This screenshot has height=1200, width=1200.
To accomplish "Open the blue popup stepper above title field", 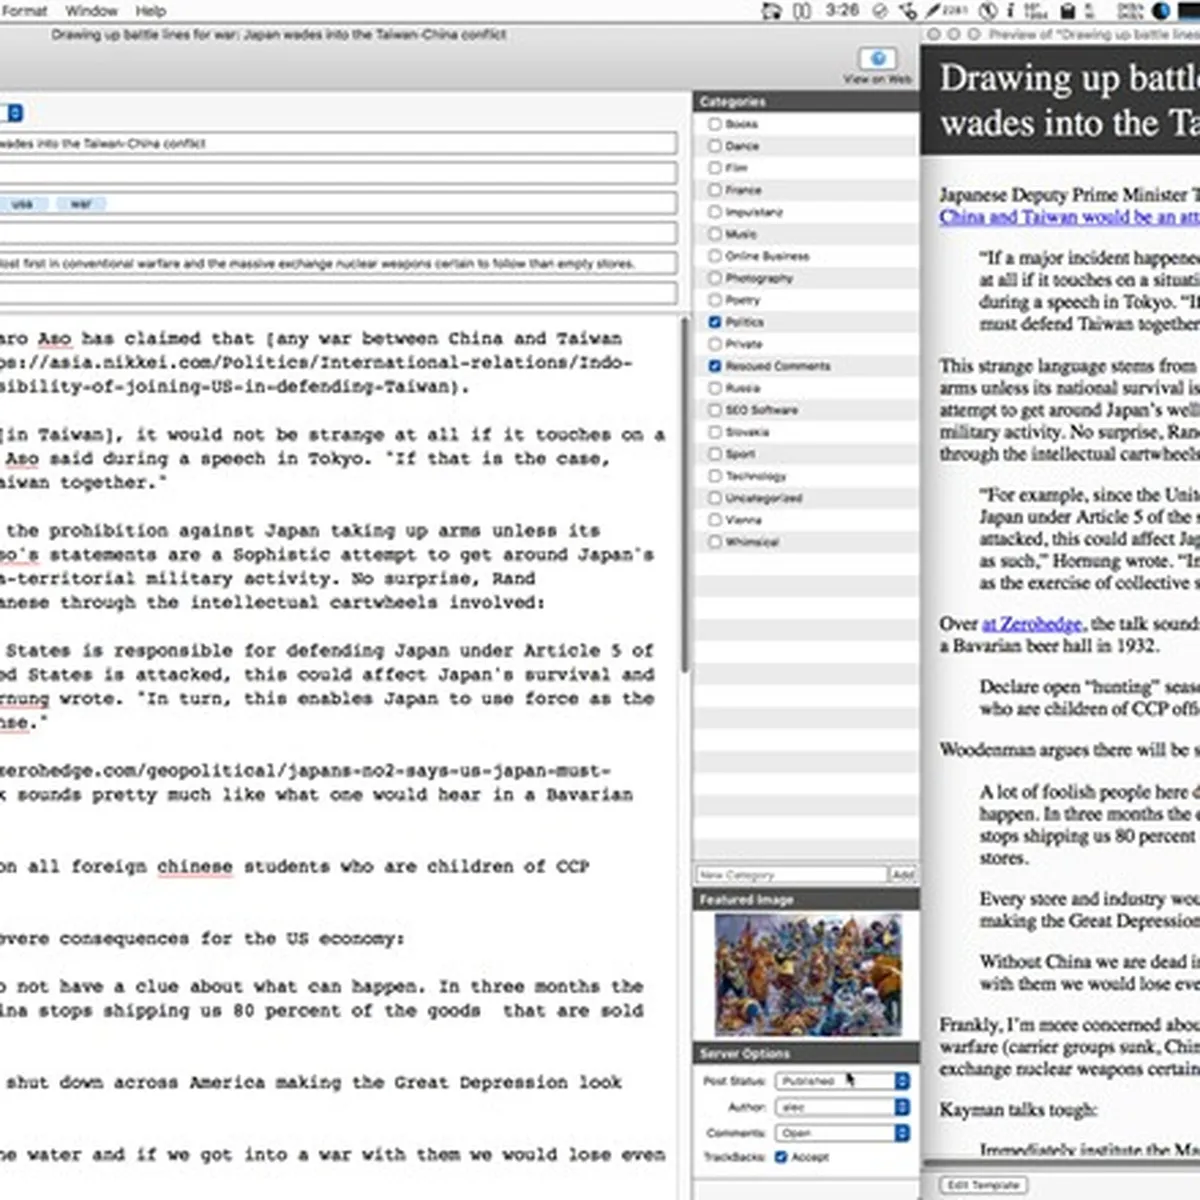I will point(14,113).
